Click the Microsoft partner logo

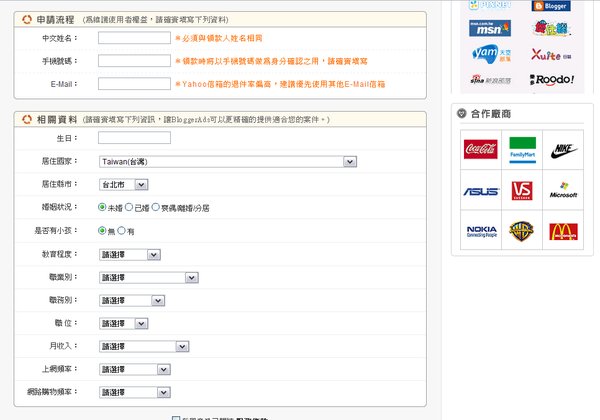coord(563,190)
